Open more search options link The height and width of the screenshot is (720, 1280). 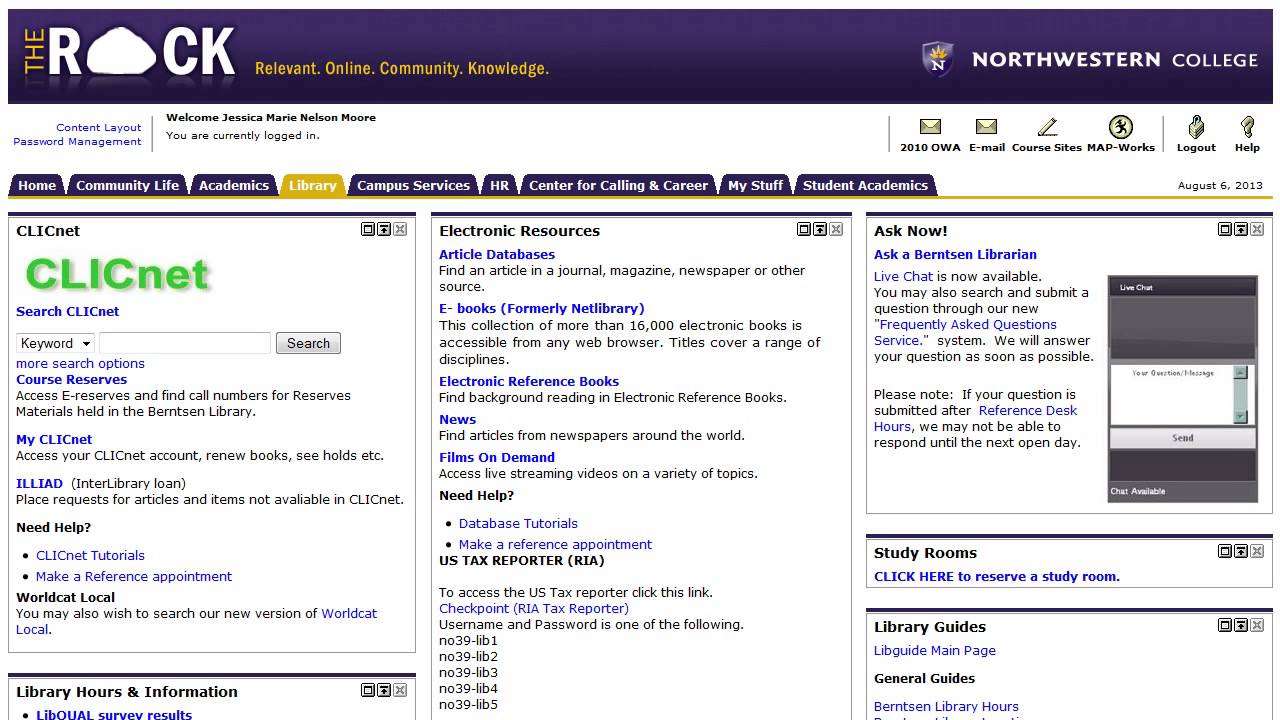pyautogui.click(x=80, y=363)
